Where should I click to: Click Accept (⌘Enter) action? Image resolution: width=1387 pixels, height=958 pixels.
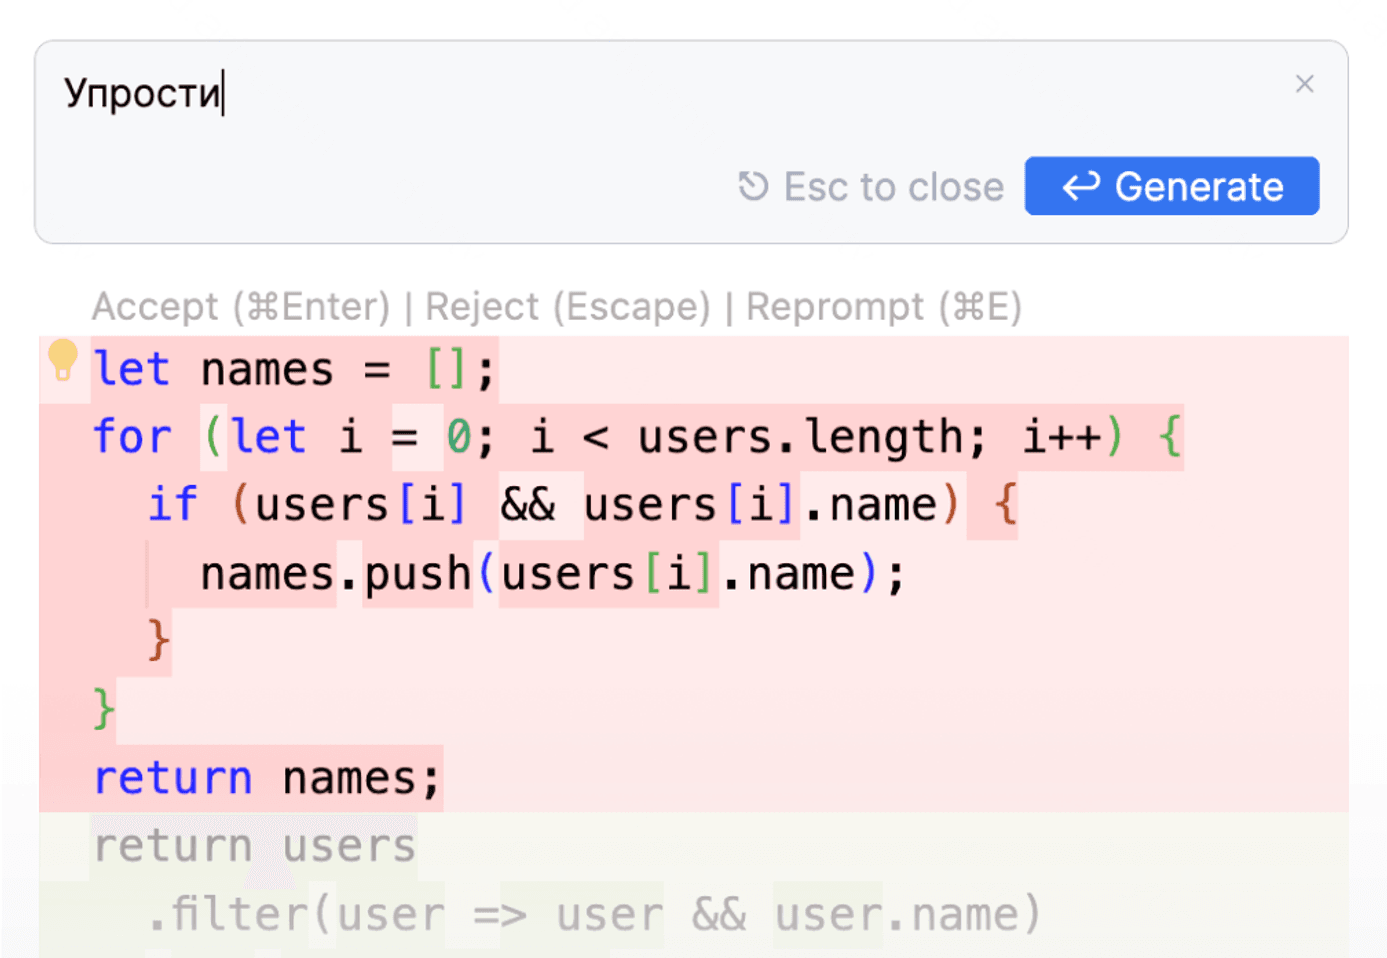tap(241, 306)
